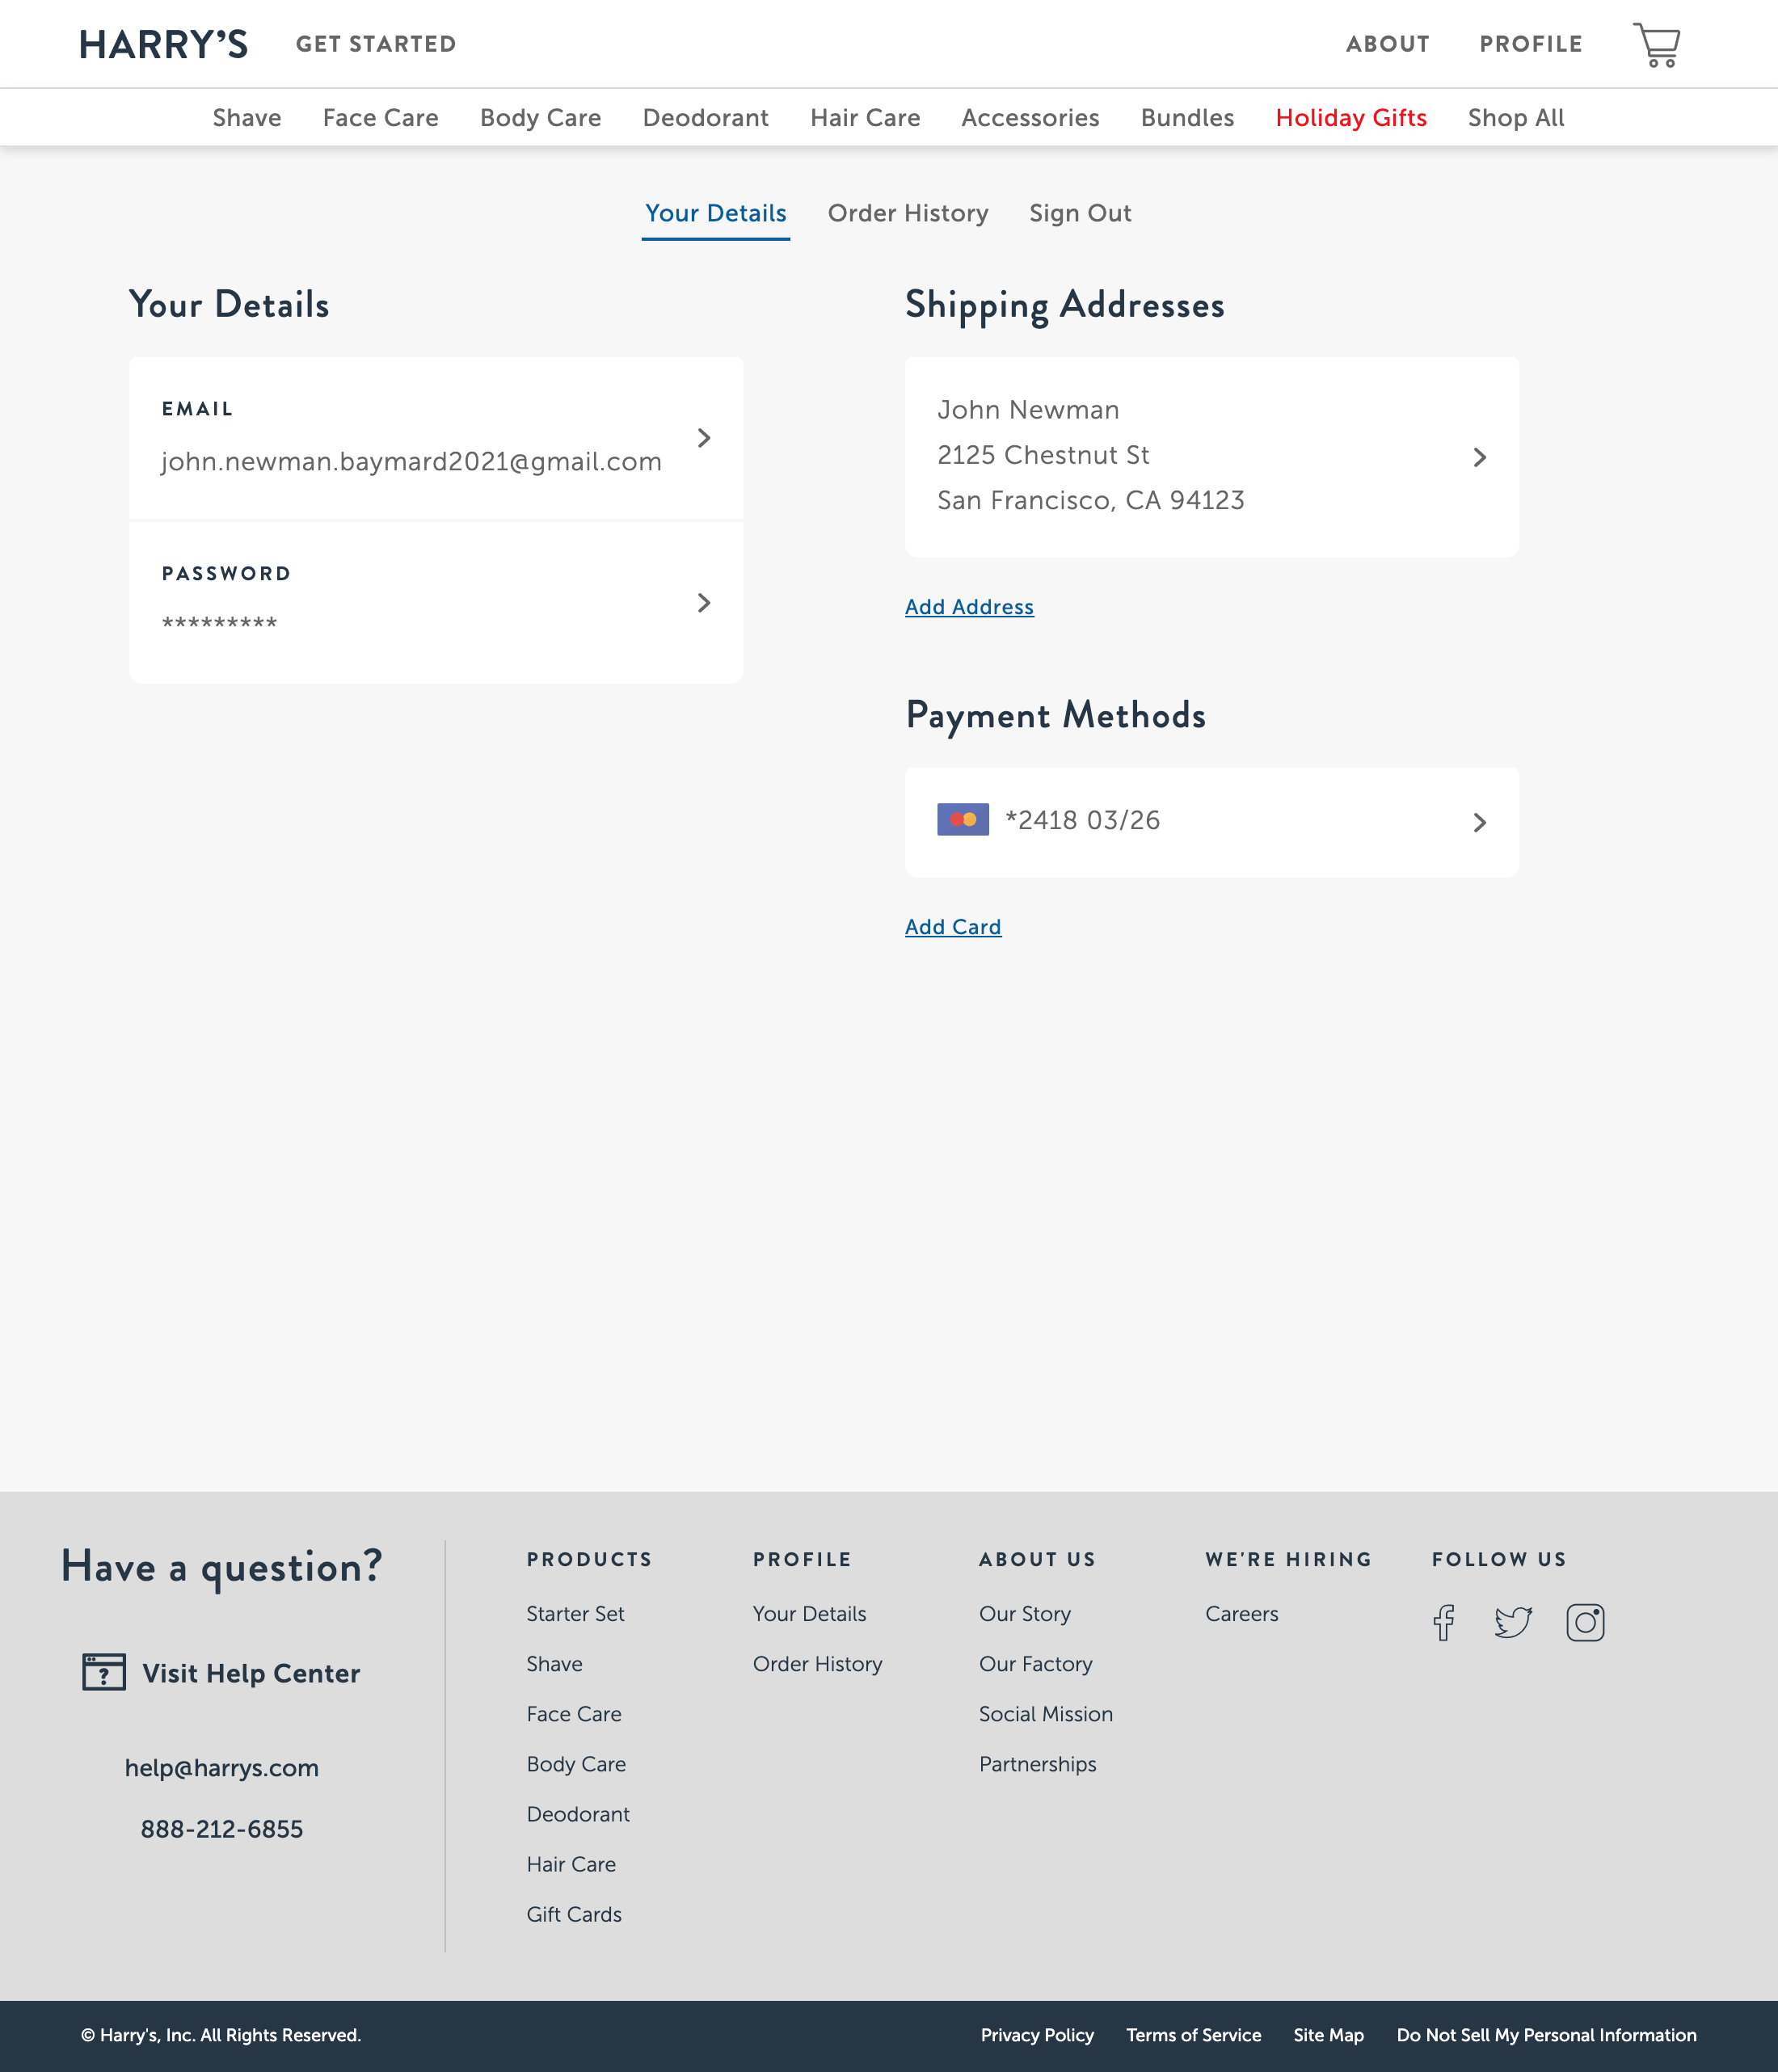Click the Add Card link
Image resolution: width=1778 pixels, height=2072 pixels.
953,926
